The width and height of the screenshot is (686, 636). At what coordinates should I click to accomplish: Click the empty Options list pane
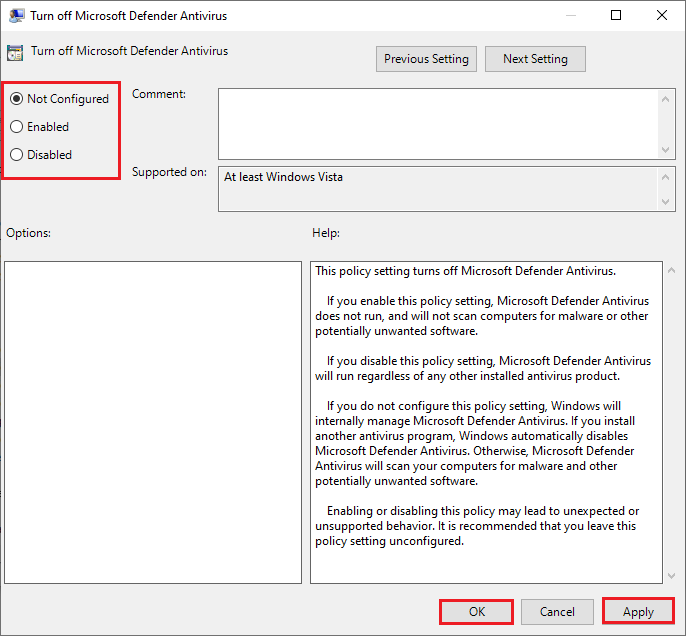153,422
